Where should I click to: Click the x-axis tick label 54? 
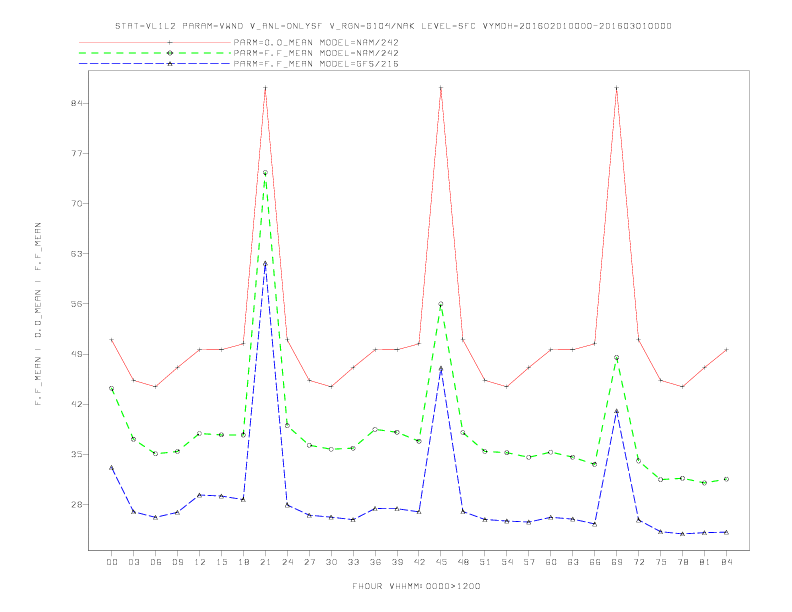(507, 562)
